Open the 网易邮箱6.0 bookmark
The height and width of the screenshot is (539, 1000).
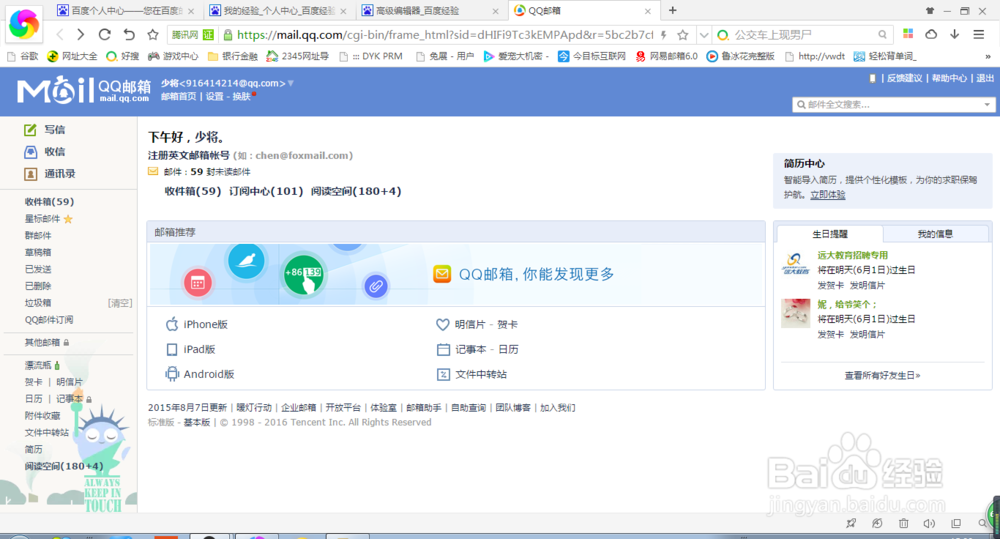666,56
